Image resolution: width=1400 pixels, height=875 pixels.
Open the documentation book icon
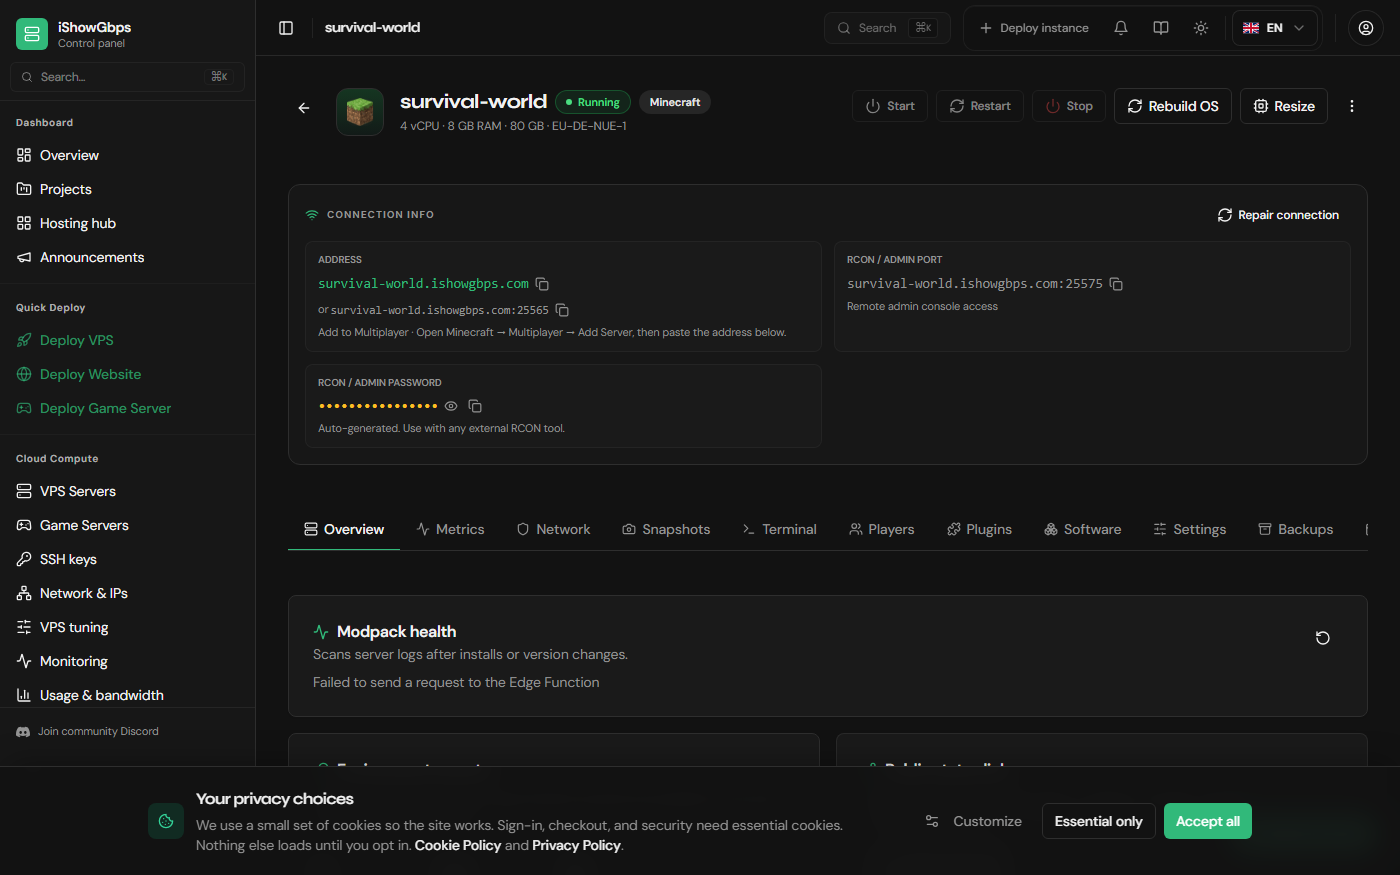[x=1161, y=28]
